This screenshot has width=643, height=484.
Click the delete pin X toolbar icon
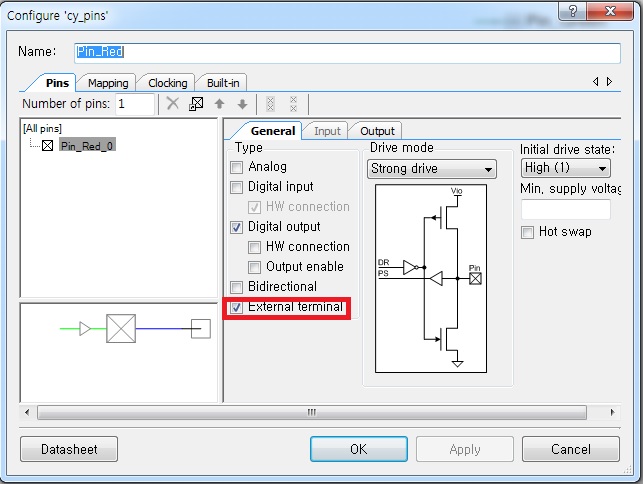click(173, 104)
